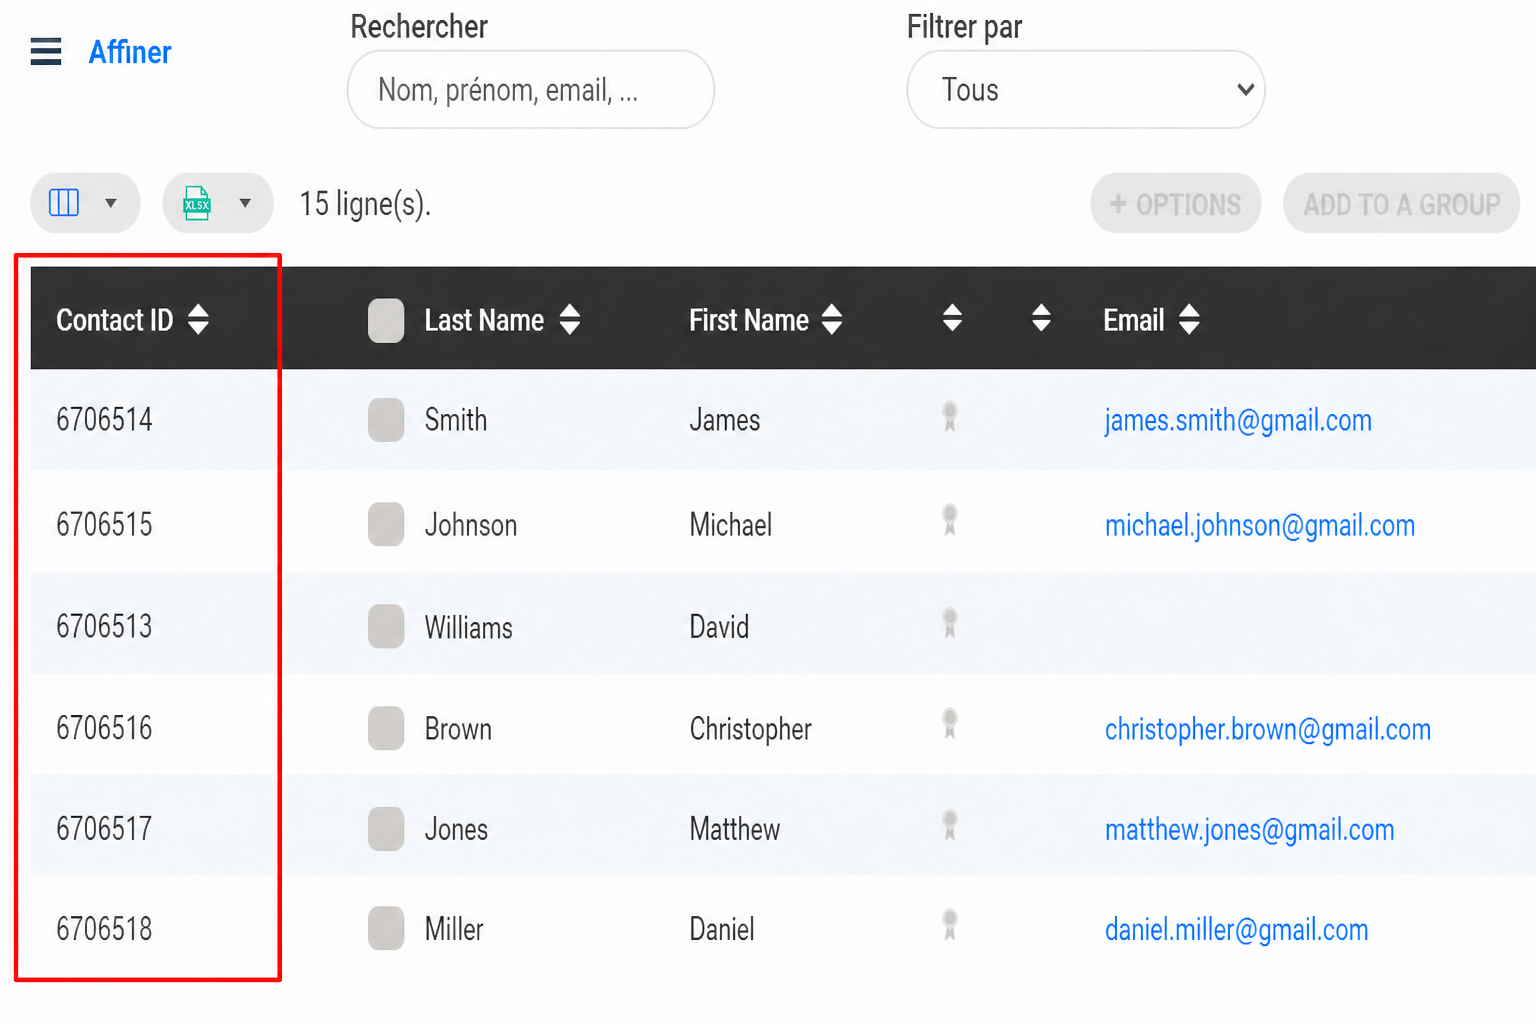
Task: Focus the Rechercher search field
Action: point(530,90)
